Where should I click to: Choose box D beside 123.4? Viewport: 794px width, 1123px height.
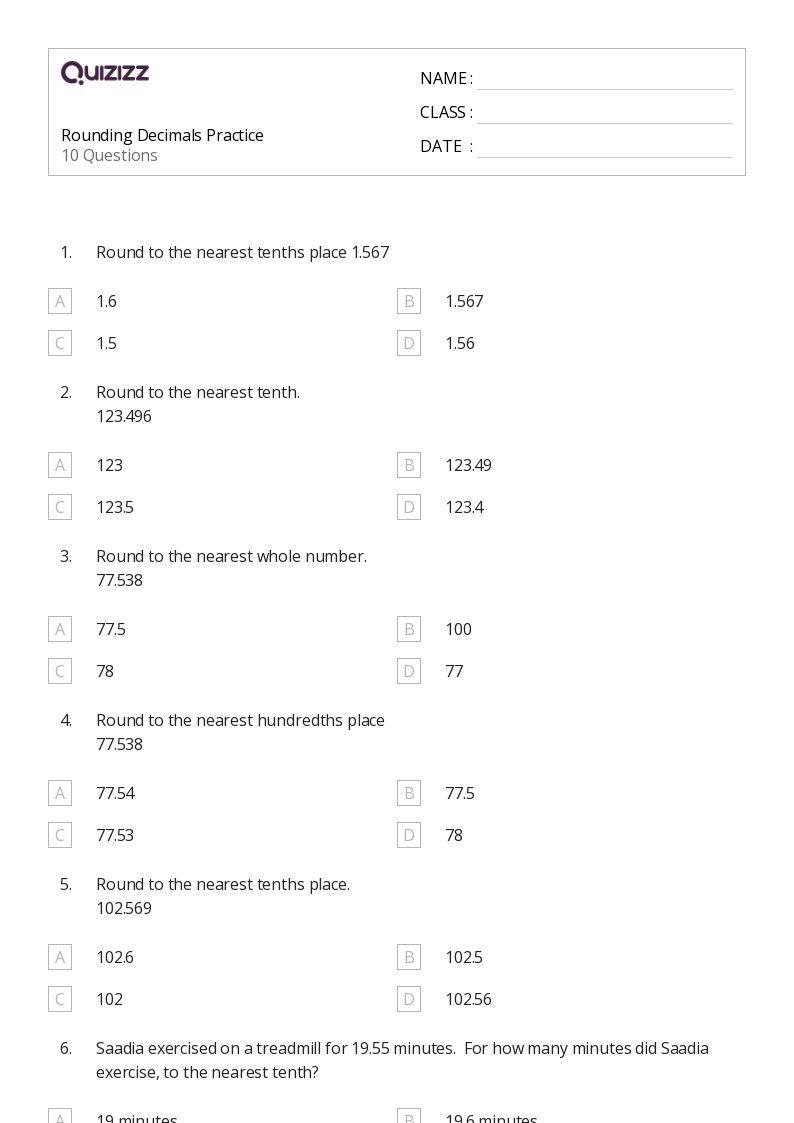[x=409, y=508]
